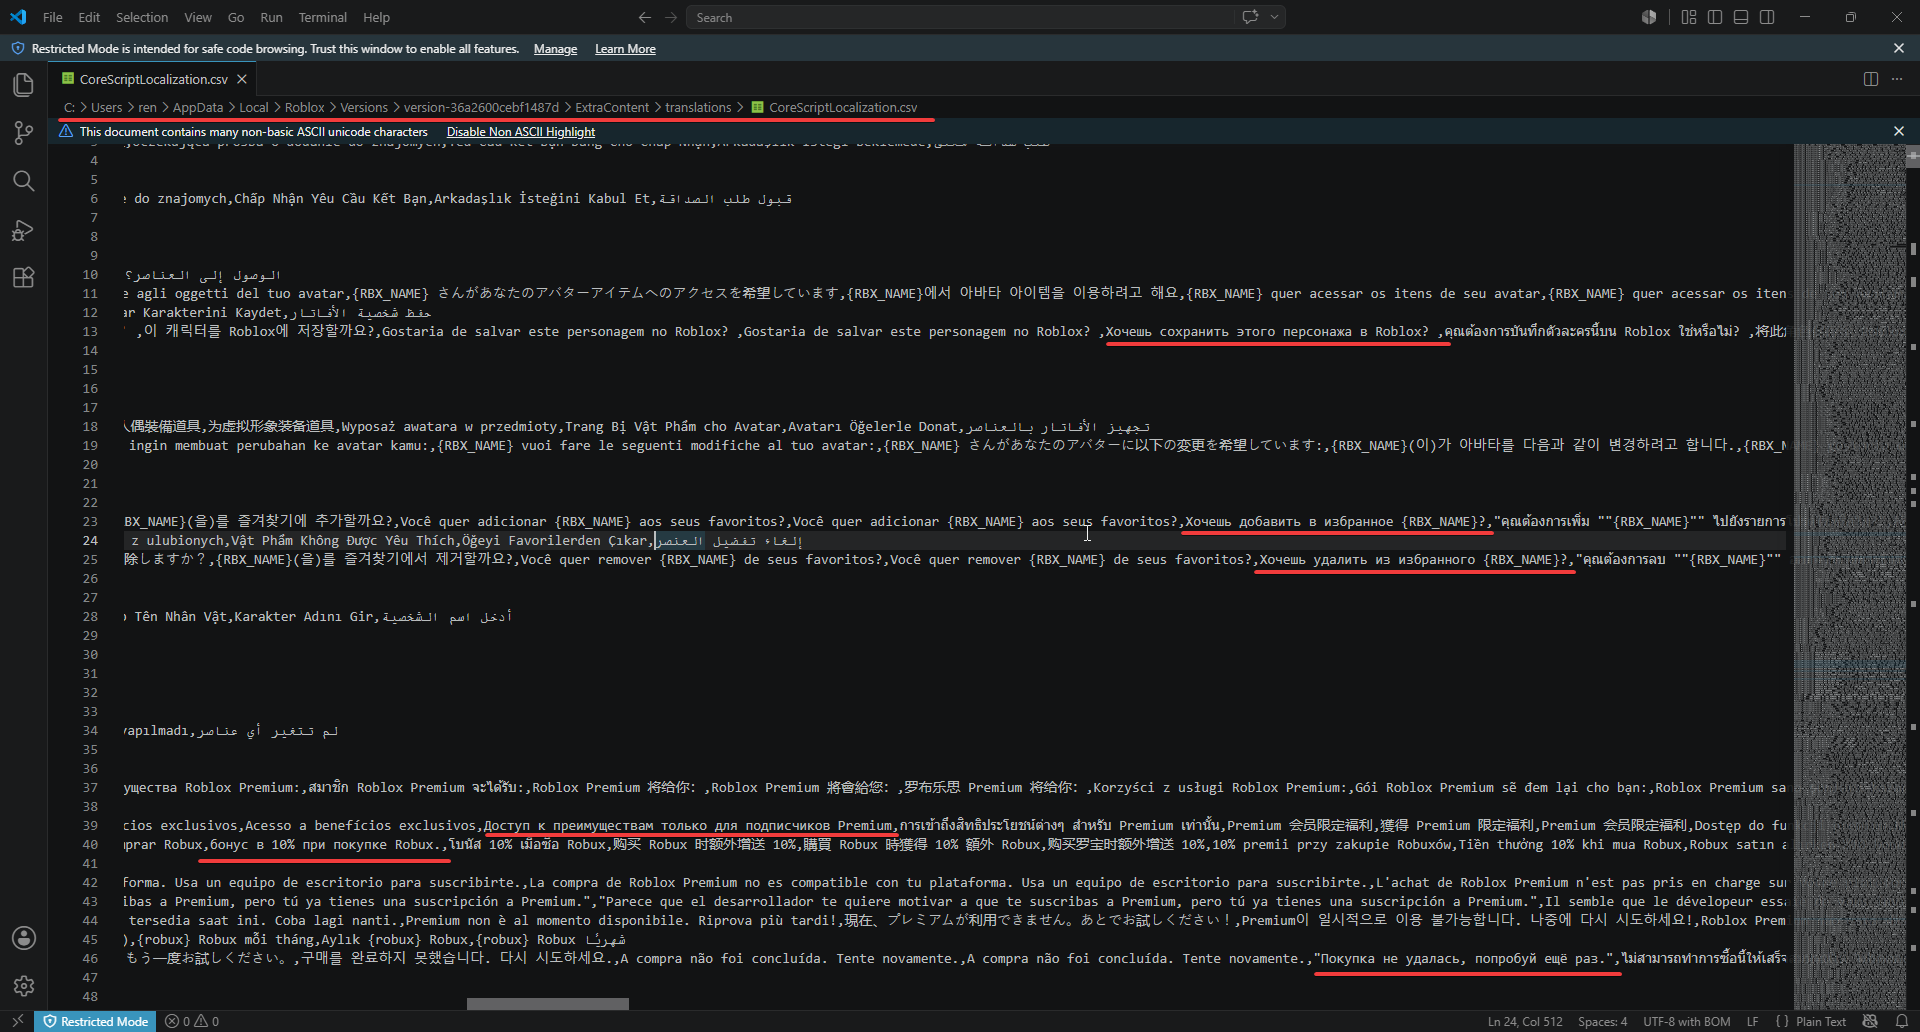Open the File menu

(53, 17)
